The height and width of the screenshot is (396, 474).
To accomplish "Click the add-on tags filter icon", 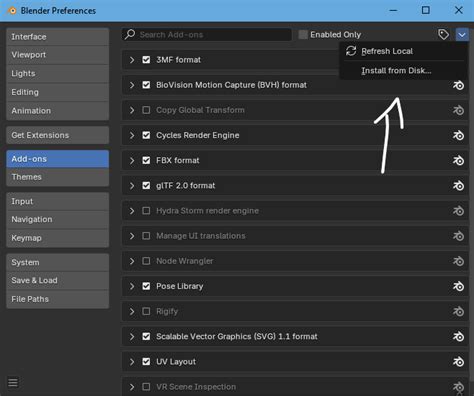I will coord(443,34).
